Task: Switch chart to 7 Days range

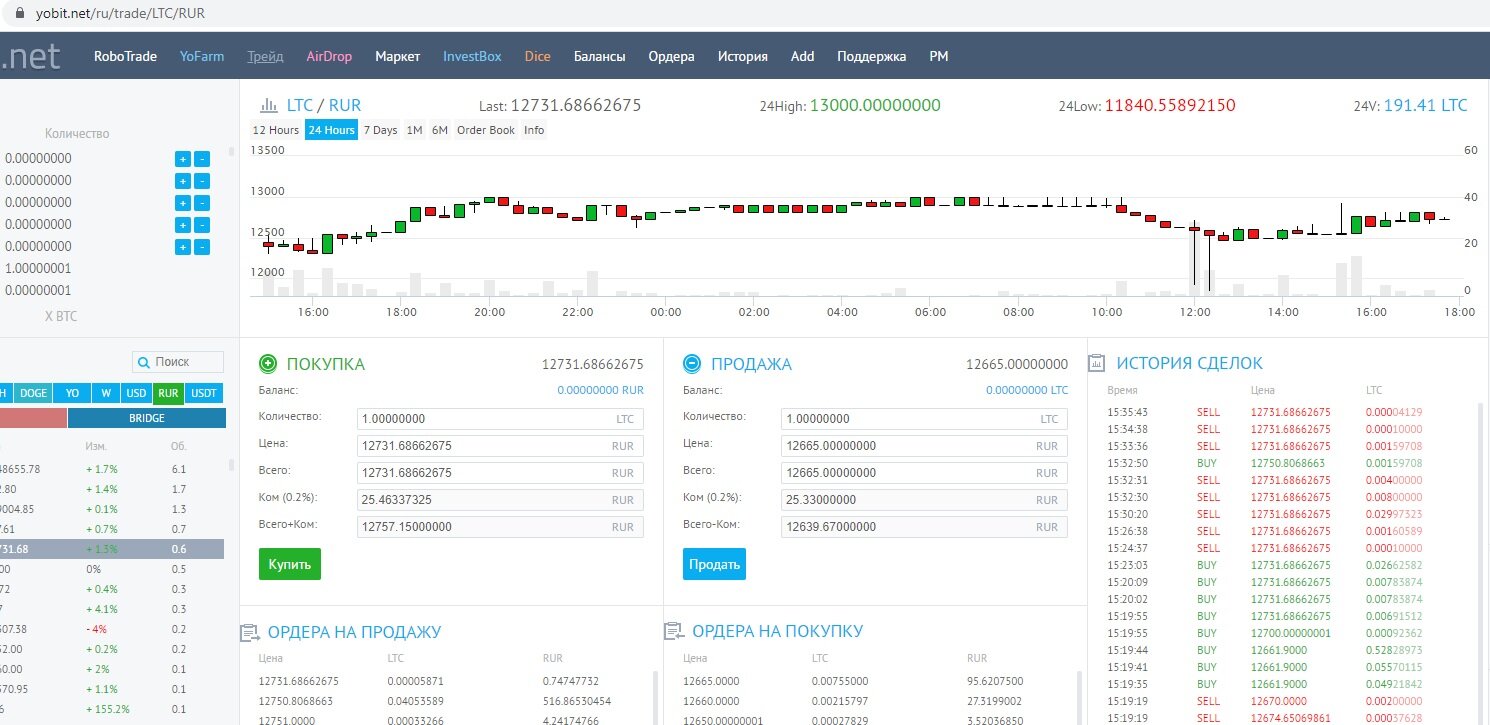Action: (x=380, y=130)
